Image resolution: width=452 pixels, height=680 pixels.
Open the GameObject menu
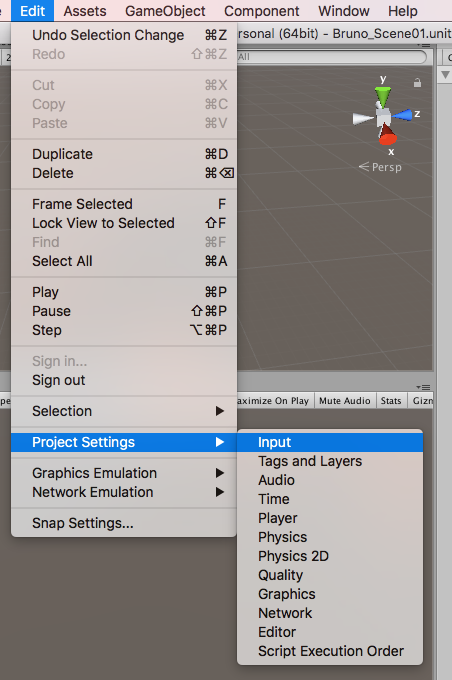[x=165, y=11]
